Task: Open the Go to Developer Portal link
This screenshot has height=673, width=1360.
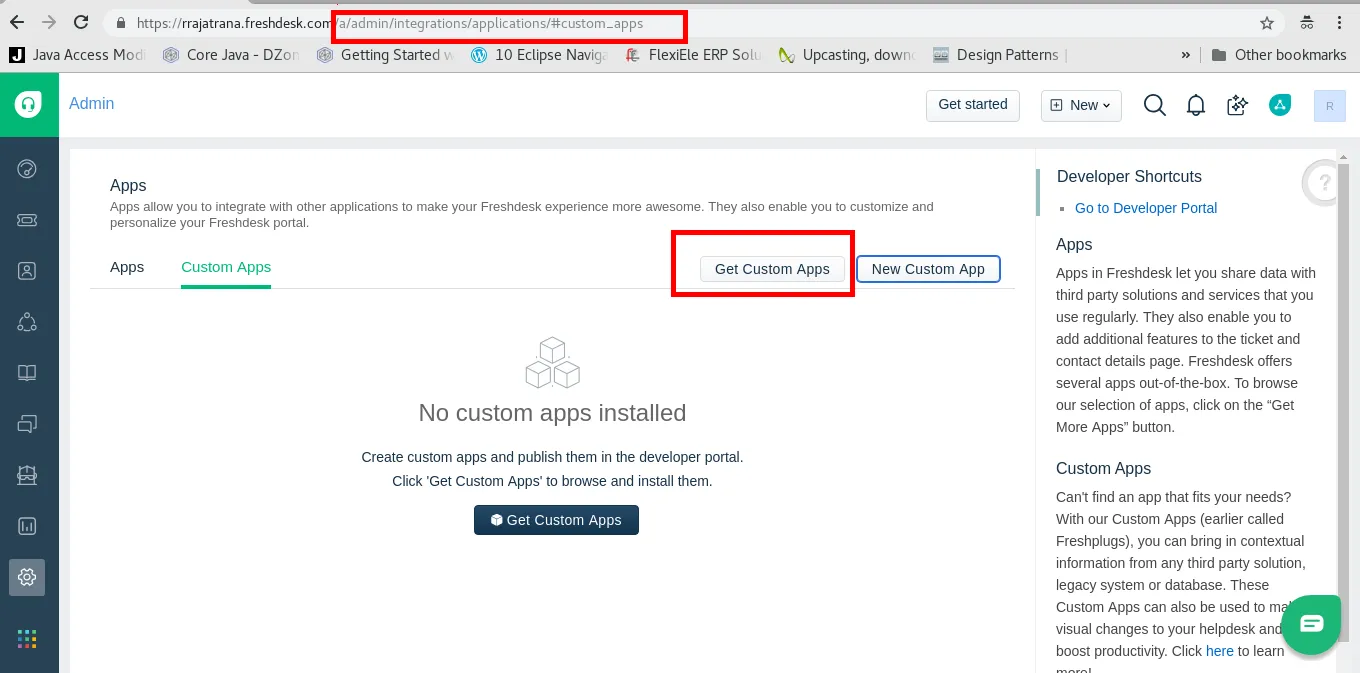Action: coord(1146,208)
